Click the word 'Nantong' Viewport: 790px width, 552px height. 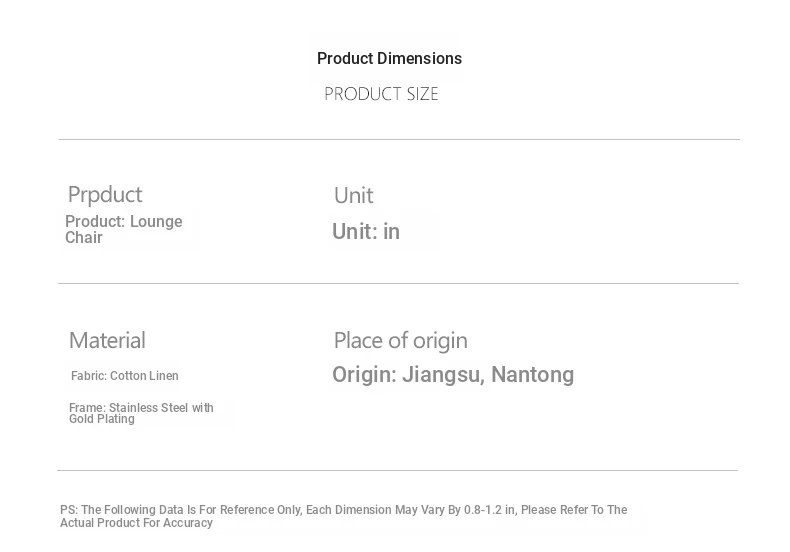532,375
